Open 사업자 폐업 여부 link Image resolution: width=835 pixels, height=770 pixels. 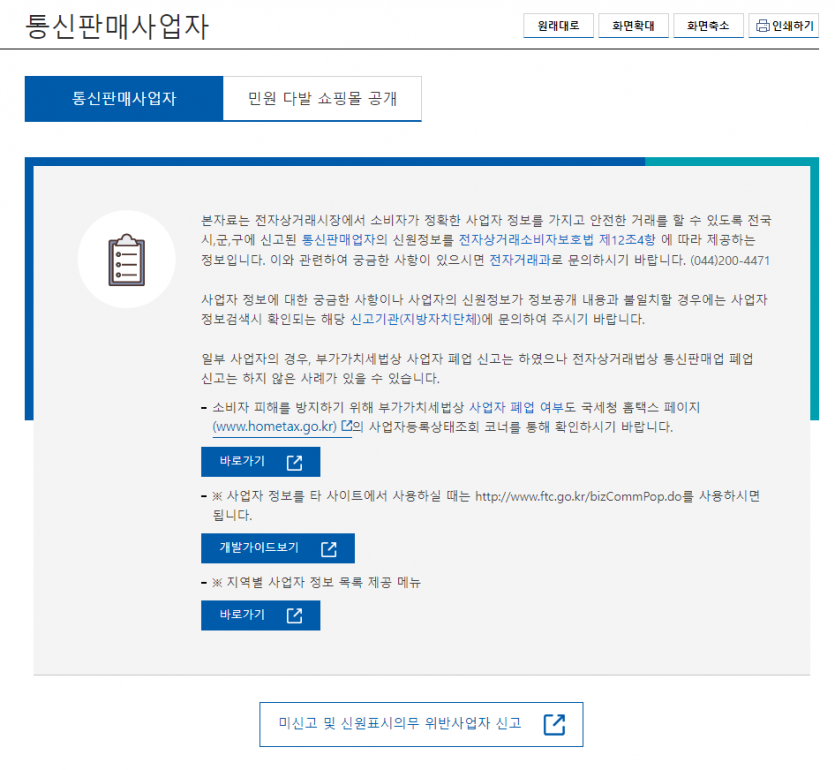[516, 408]
